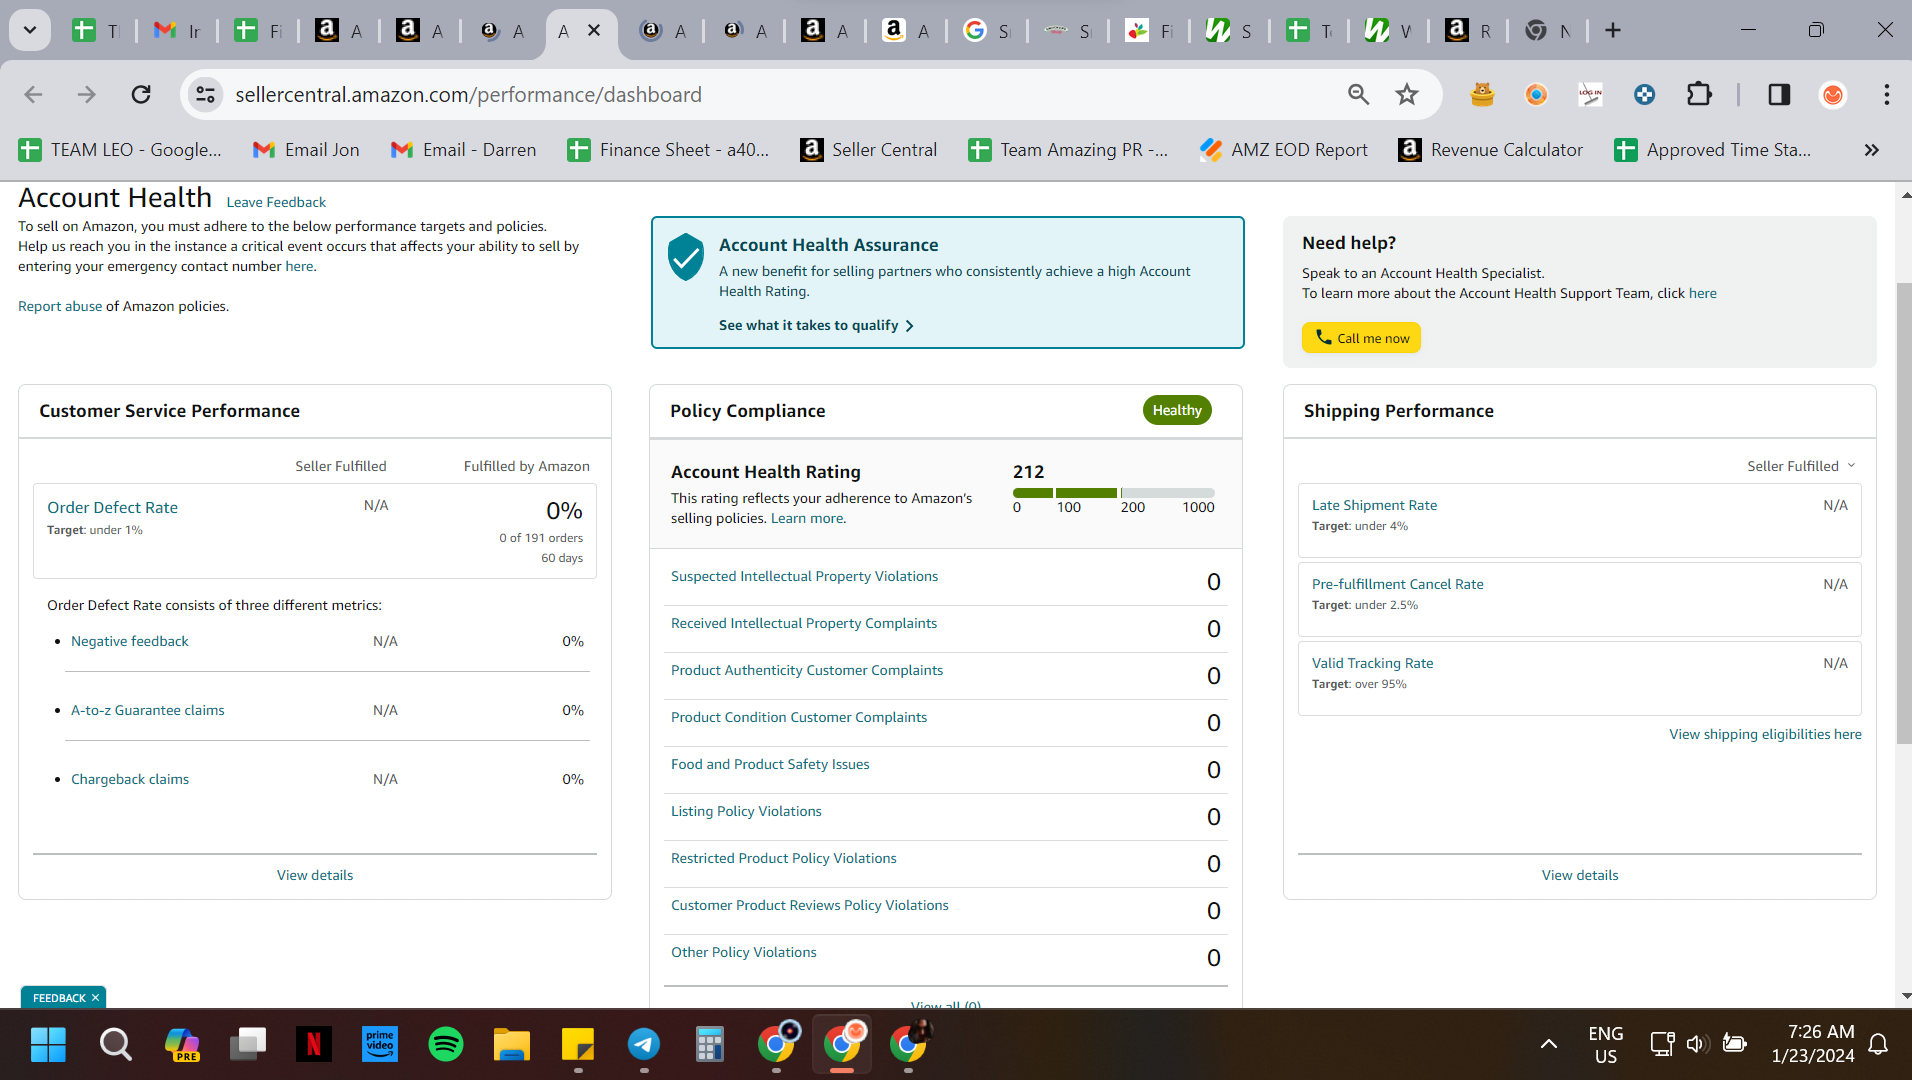Image resolution: width=1912 pixels, height=1080 pixels.
Task: Open the Email Jon bookmark
Action: coord(306,150)
